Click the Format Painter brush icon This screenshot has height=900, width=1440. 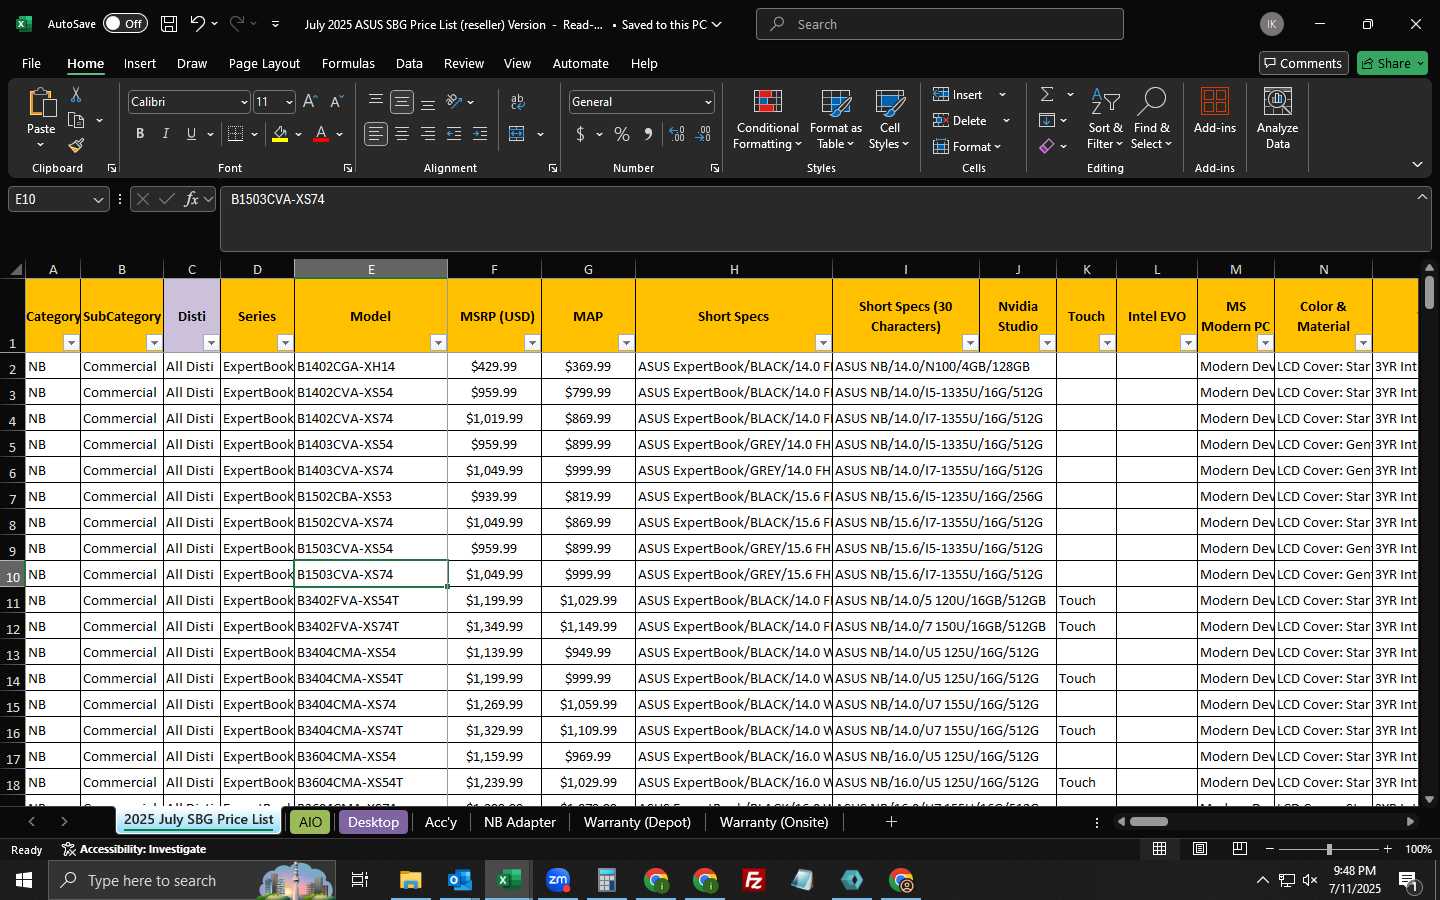pyautogui.click(x=76, y=146)
